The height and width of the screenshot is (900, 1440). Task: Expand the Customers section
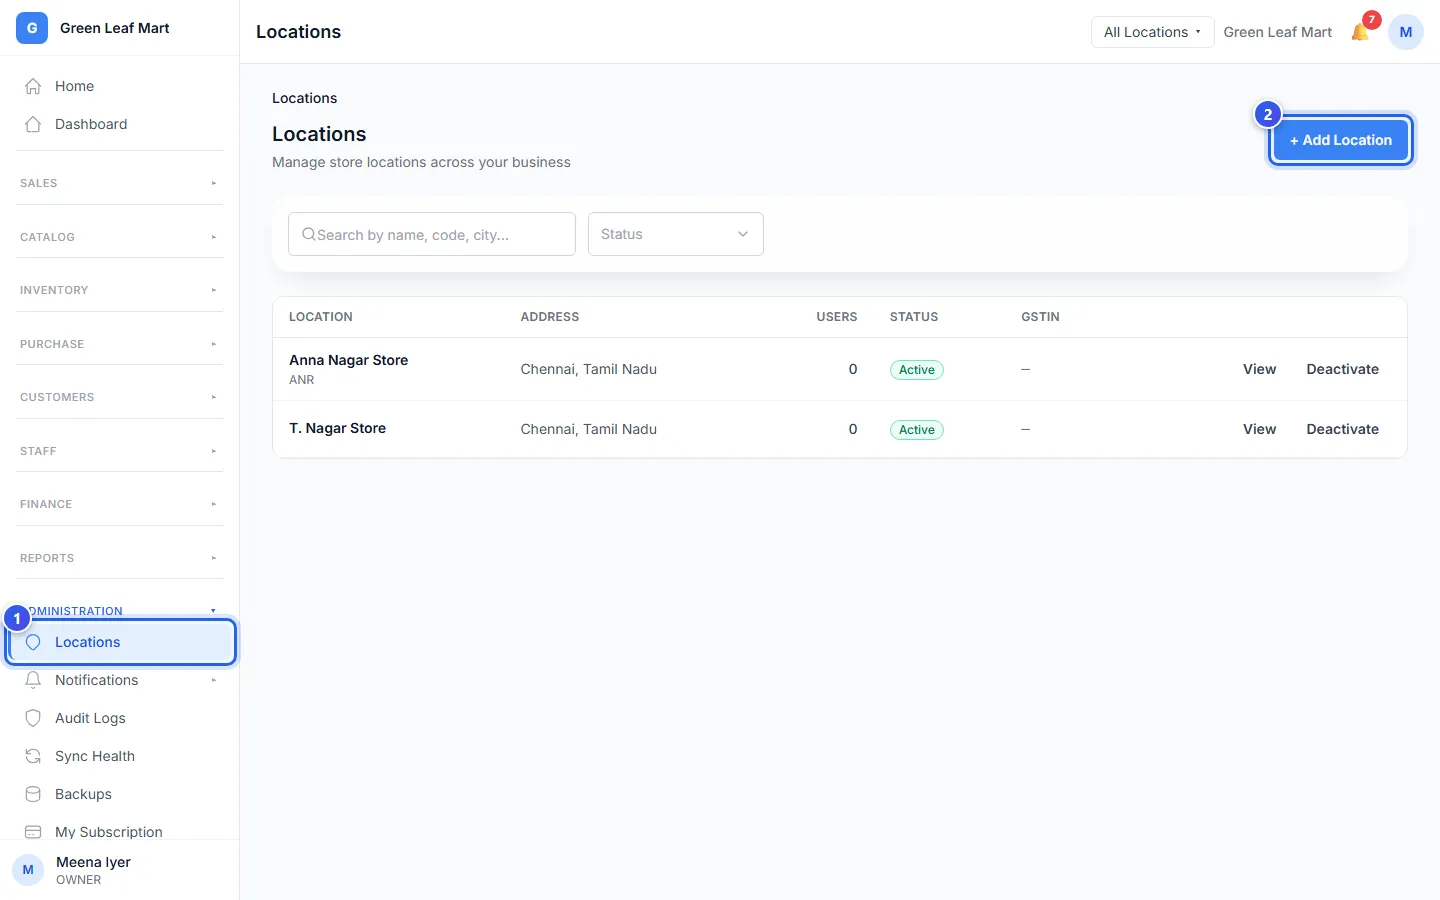[x=120, y=397]
